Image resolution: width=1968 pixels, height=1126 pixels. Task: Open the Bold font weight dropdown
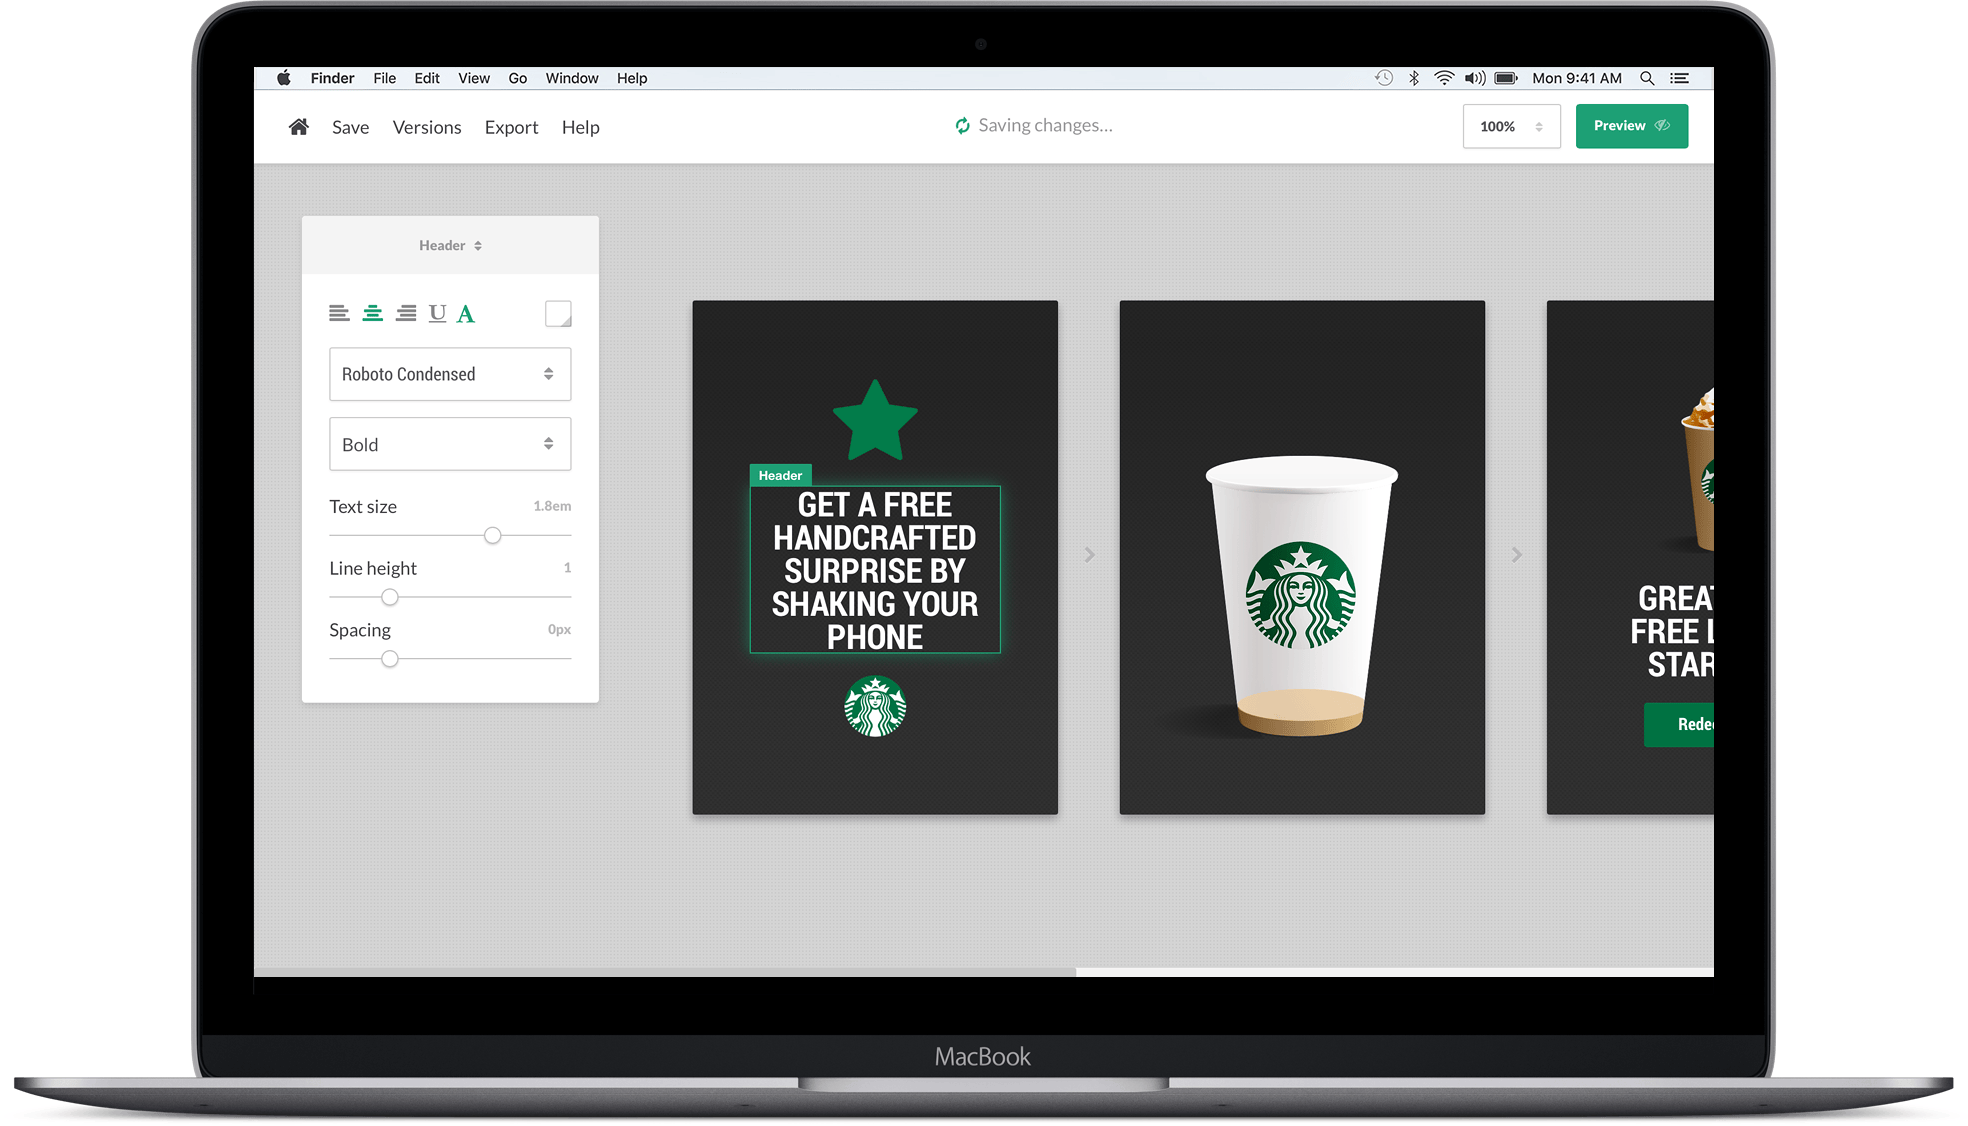pos(450,444)
